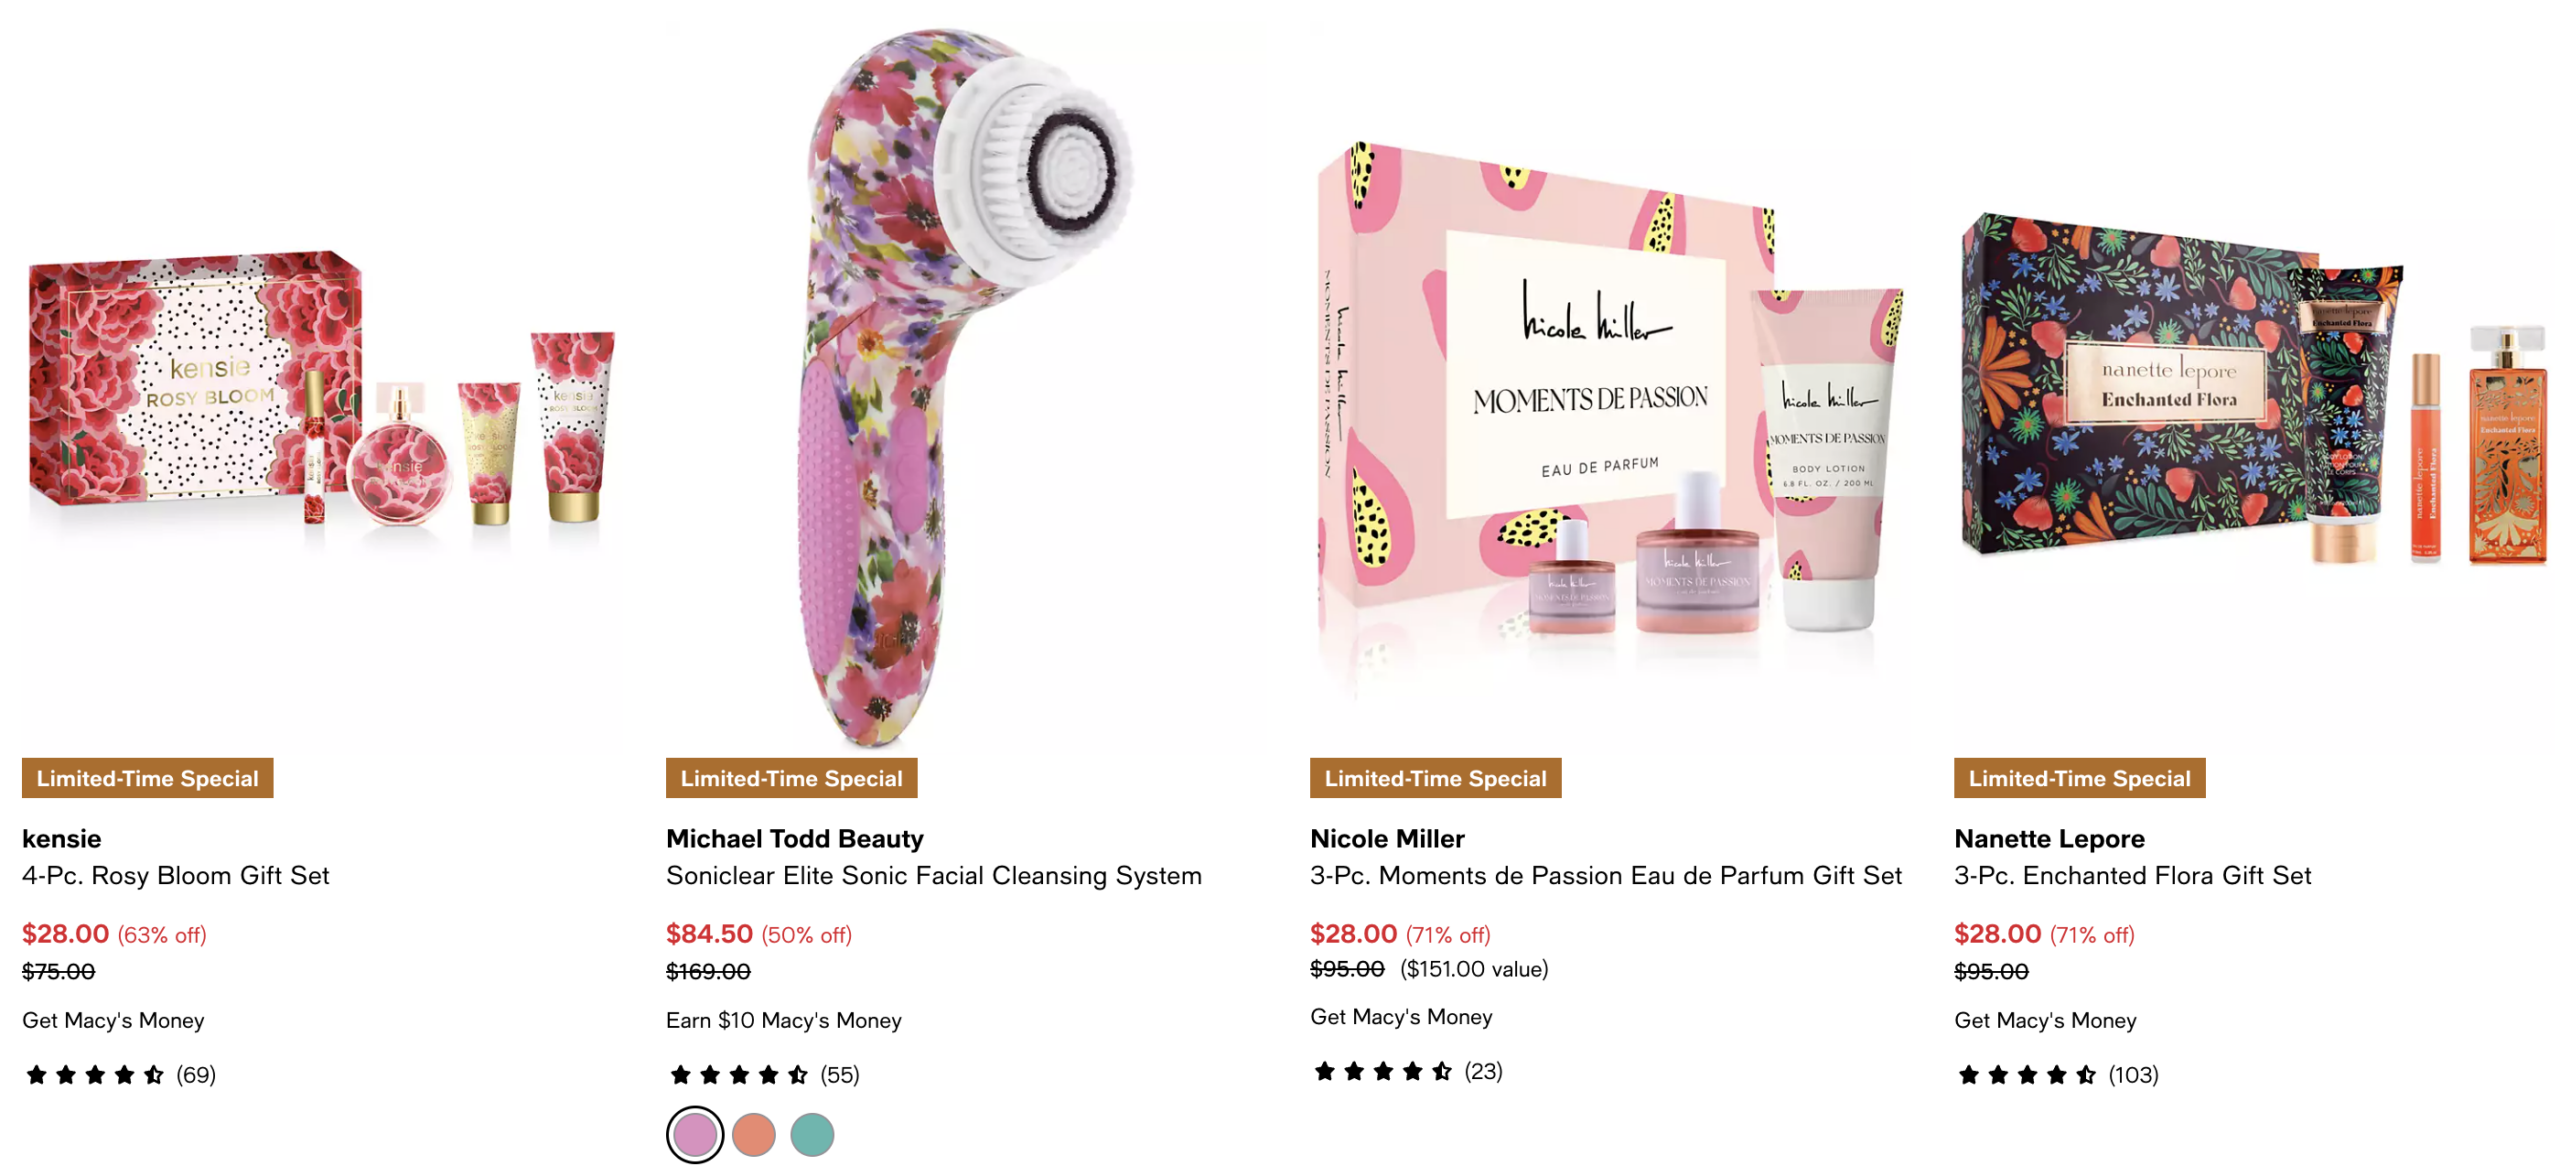The height and width of the screenshot is (1166, 2560).
Task: Click Nanette Lepore Limited-Time Special badge
Action: (2079, 778)
